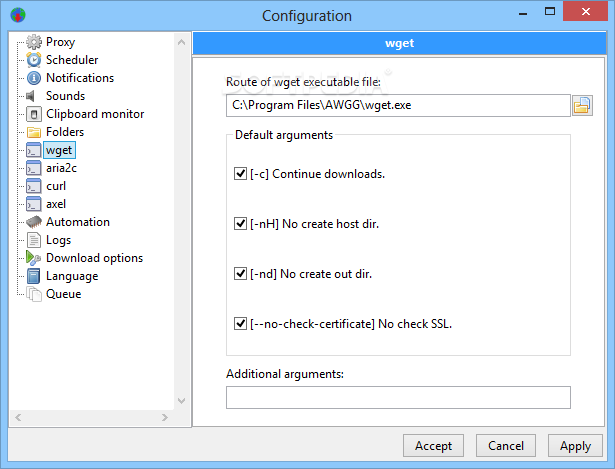615x469 pixels.
Task: Select the Scheduler alarm clock icon
Action: [34, 60]
